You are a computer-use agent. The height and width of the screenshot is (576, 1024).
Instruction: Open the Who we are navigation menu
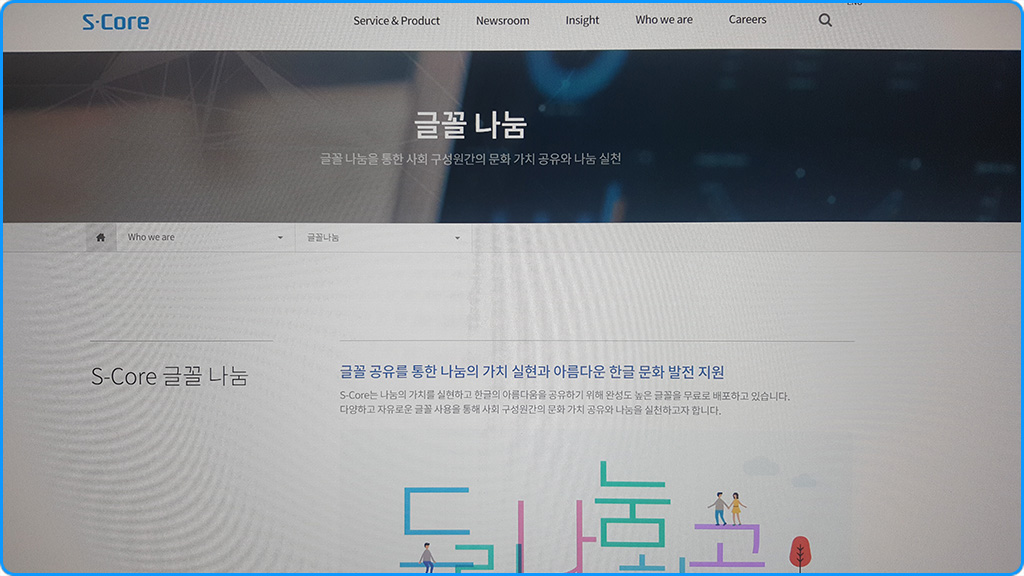tap(663, 20)
